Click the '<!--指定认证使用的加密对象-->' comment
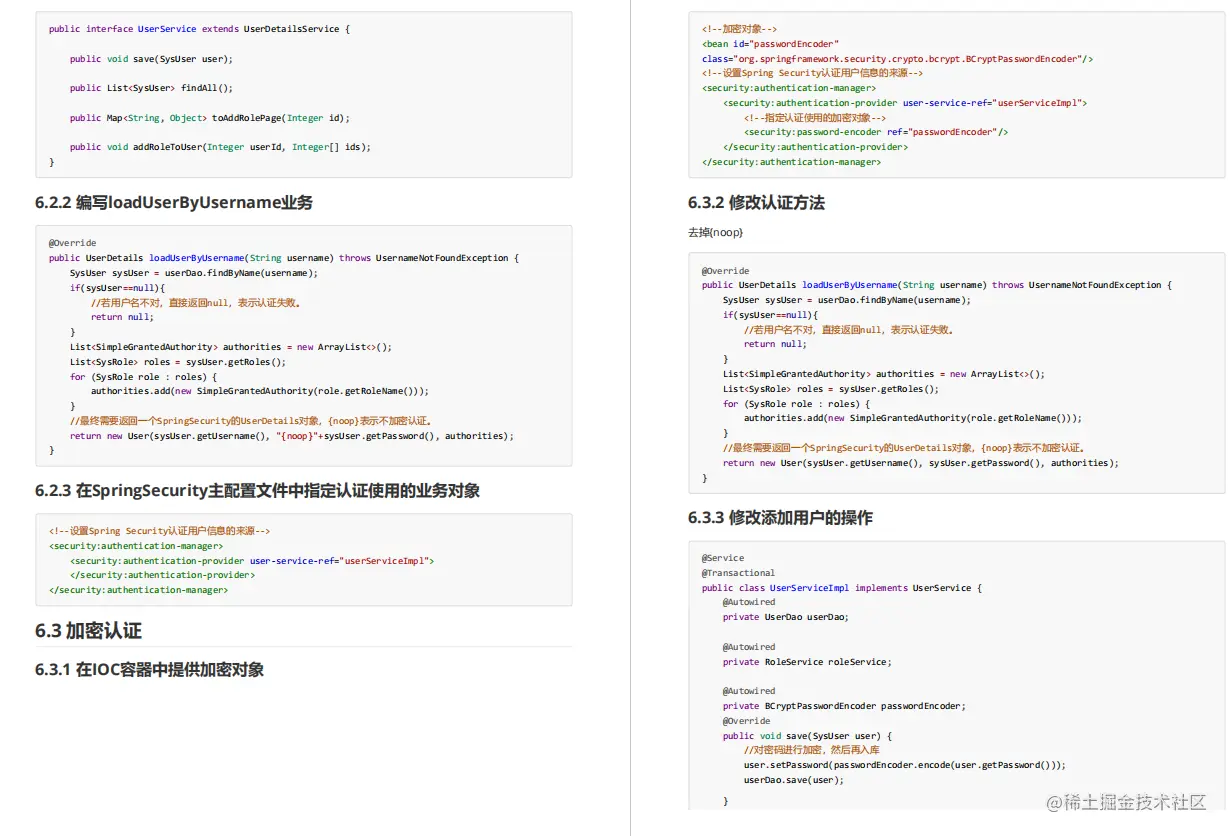1230x836 pixels. [x=815, y=118]
